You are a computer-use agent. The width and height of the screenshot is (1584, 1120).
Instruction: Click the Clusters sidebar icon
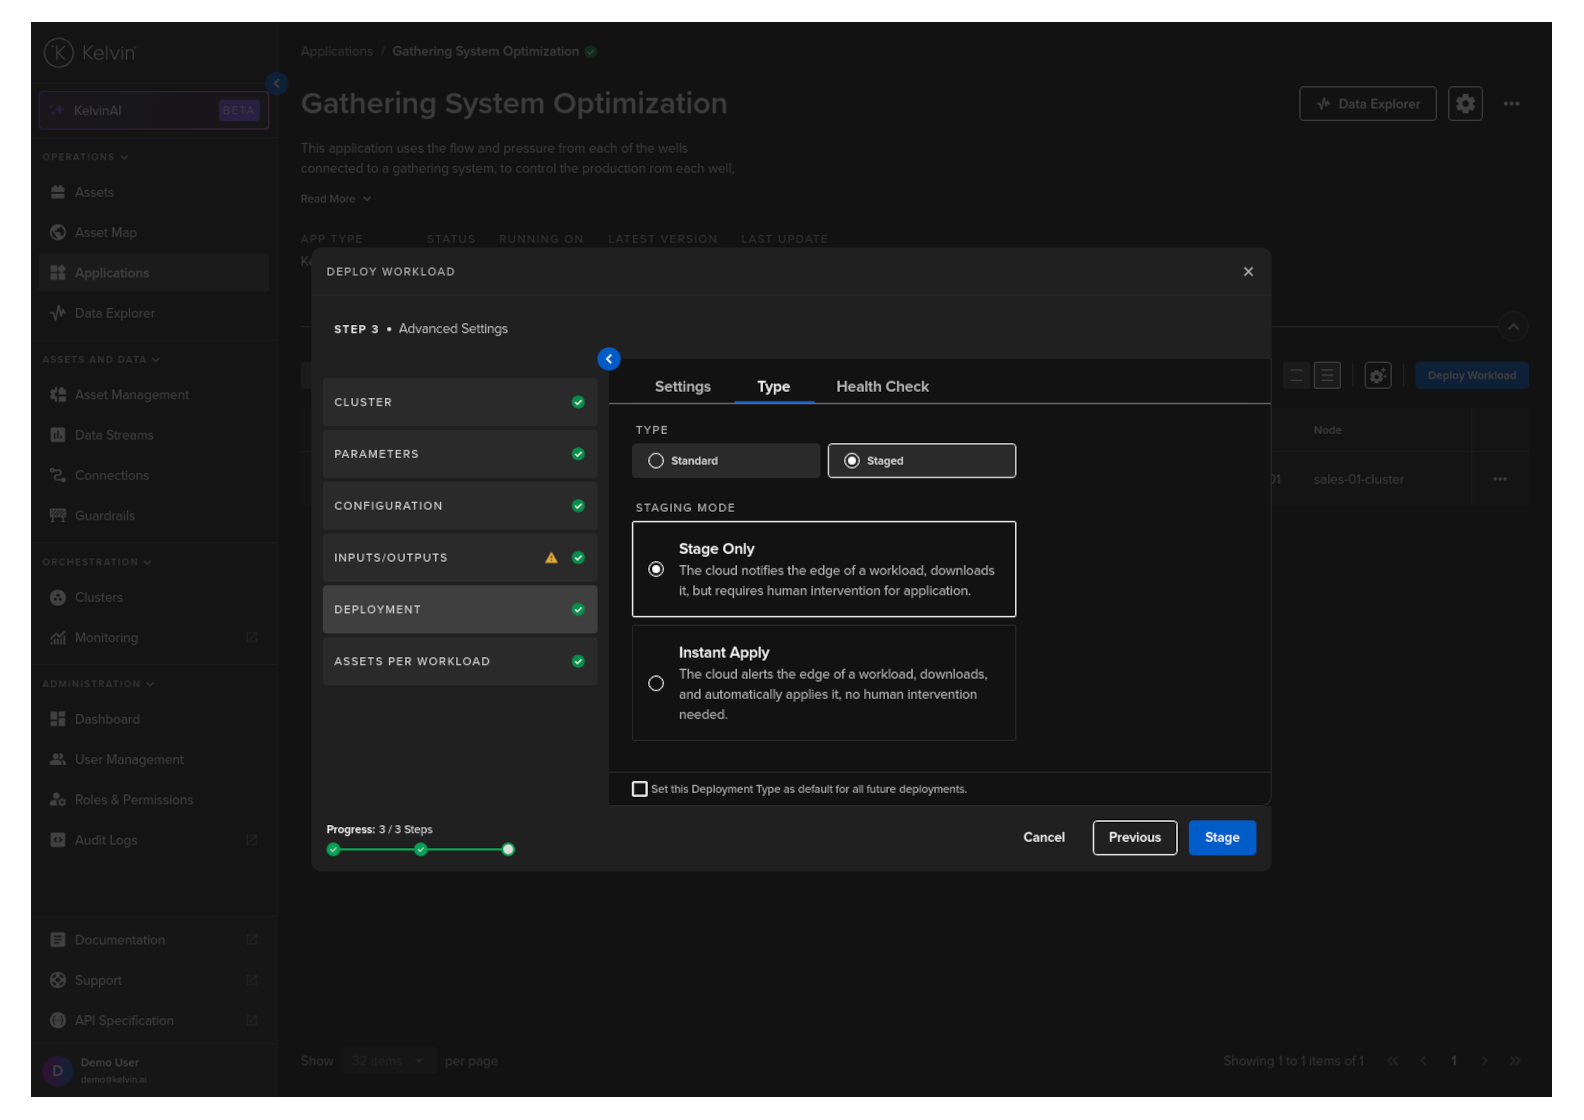point(58,598)
